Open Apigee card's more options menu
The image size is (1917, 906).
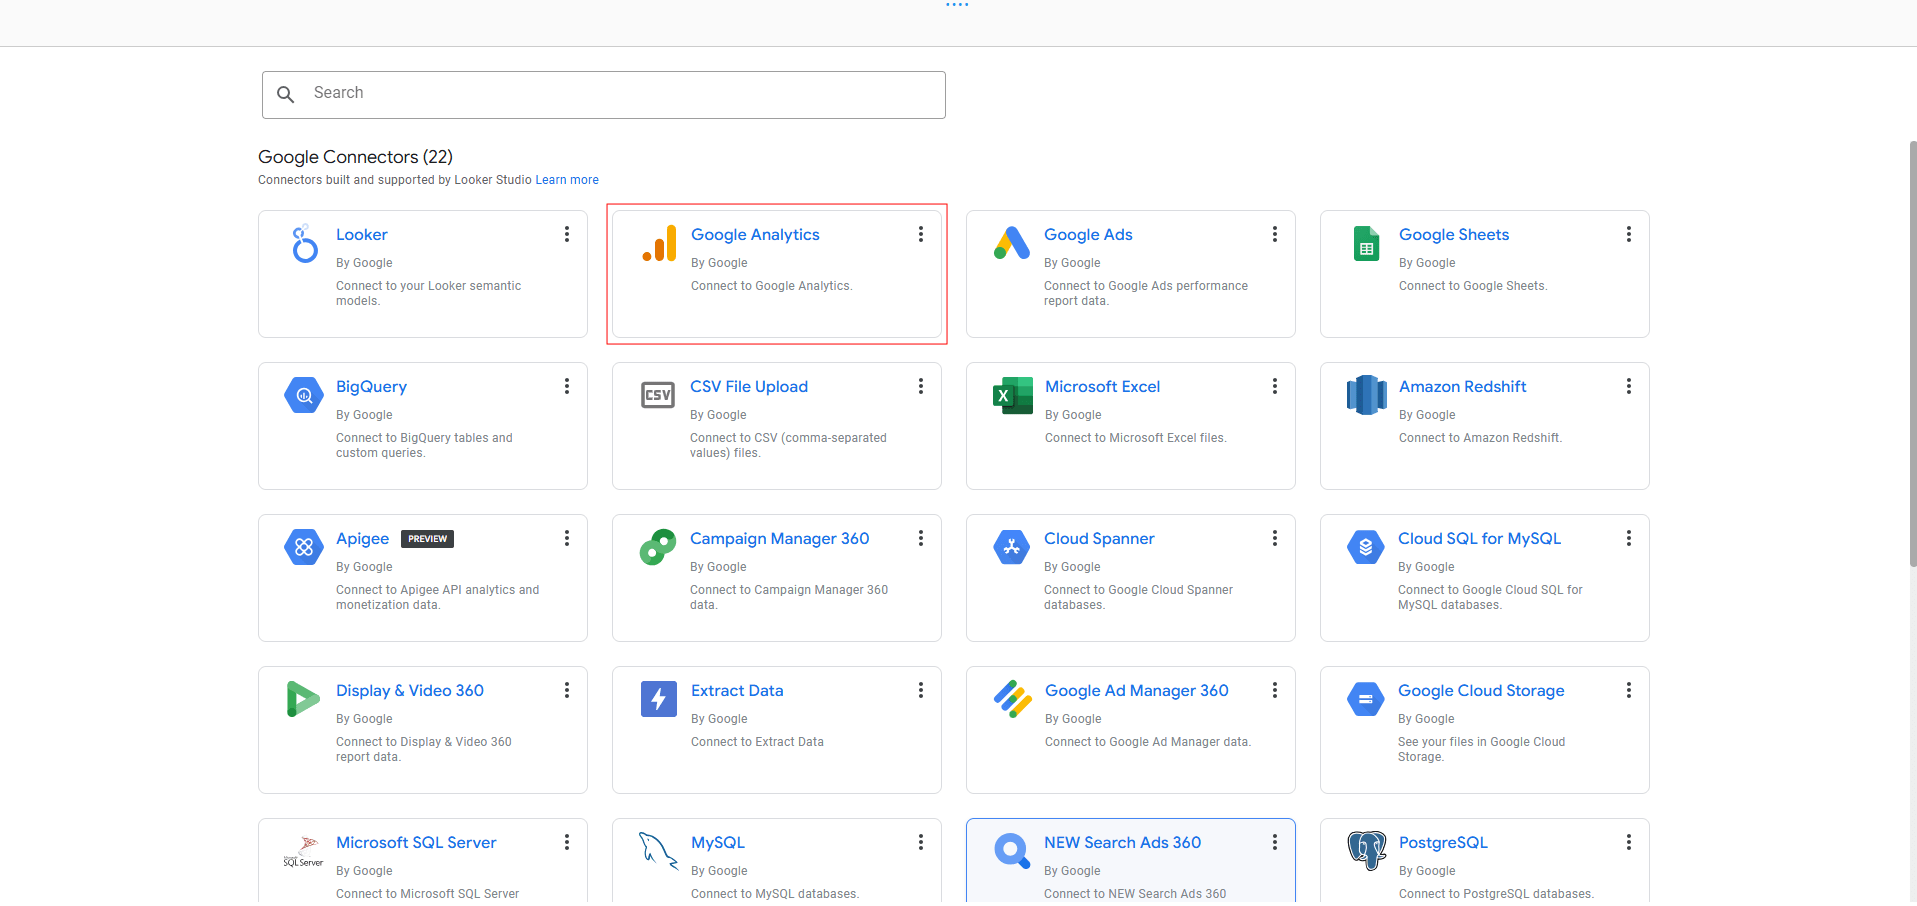(x=567, y=538)
